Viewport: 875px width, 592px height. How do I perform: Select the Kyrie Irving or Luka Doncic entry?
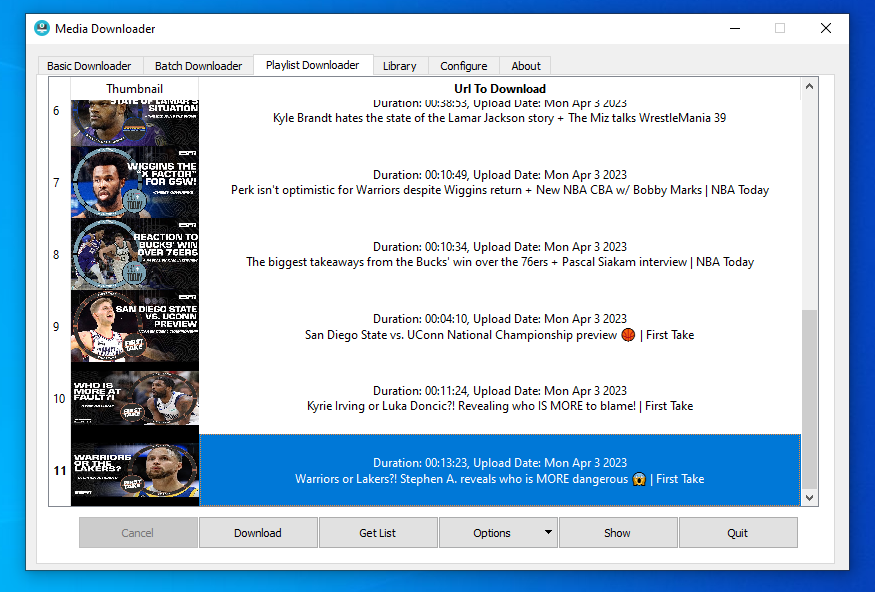click(499, 398)
